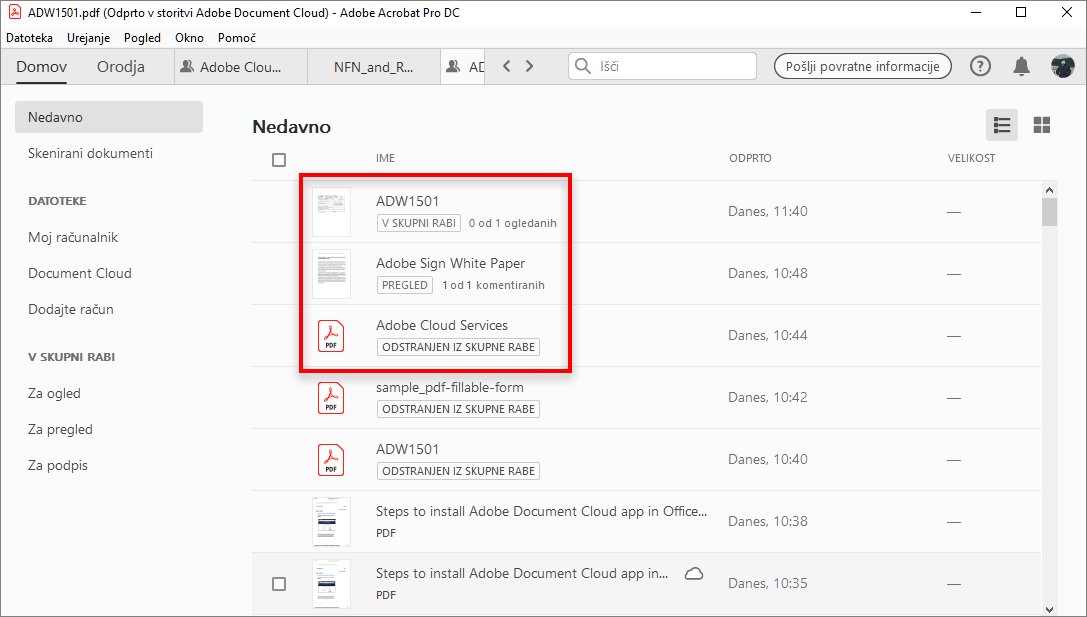Open the Pomoč menu
The height and width of the screenshot is (617, 1087).
236,37
